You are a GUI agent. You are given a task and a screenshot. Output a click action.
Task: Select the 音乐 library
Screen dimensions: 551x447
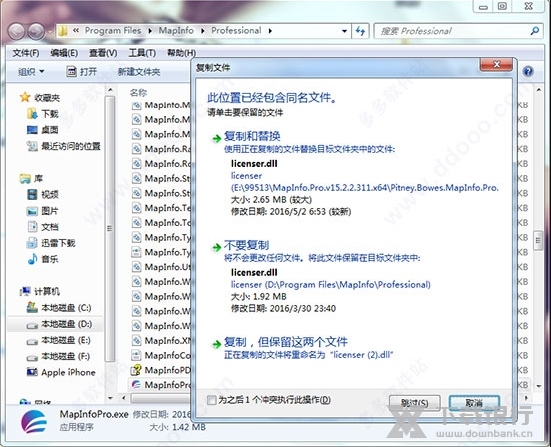point(43,259)
